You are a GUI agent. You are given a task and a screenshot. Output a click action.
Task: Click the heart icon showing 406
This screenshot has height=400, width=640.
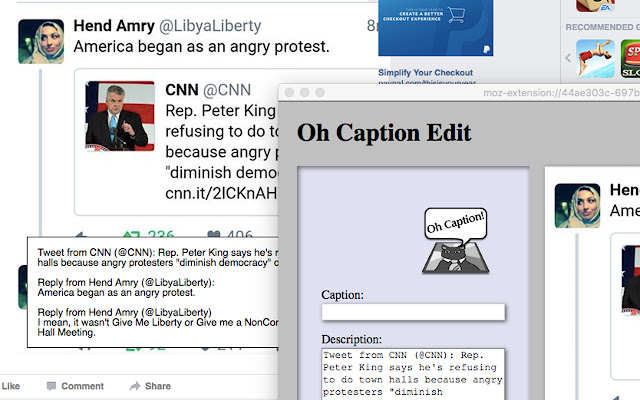pos(214,234)
